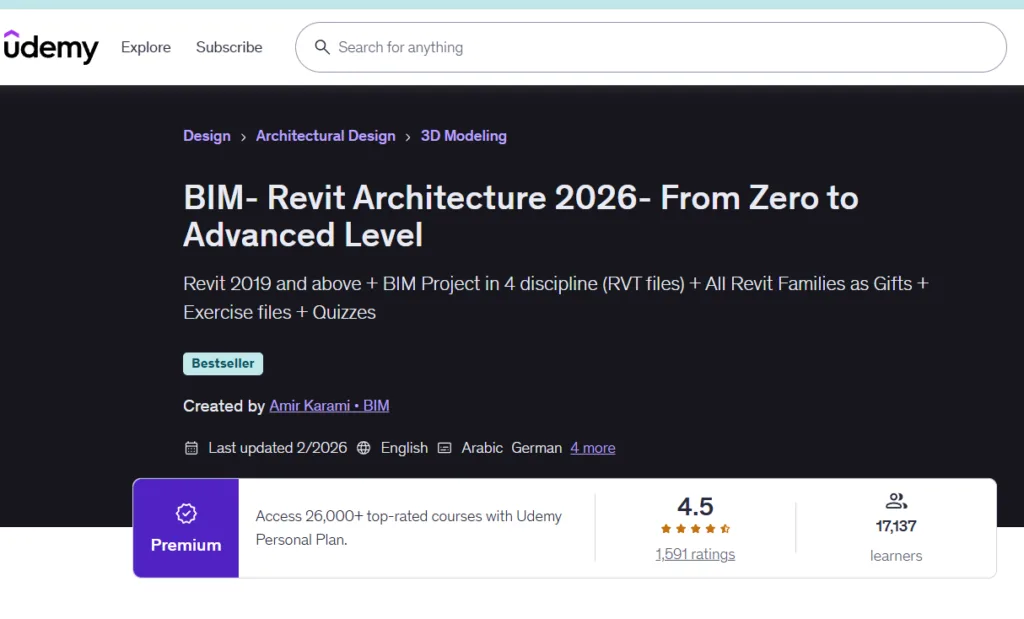Click the 4.5 rating value
1024x619 pixels.
[694, 507]
